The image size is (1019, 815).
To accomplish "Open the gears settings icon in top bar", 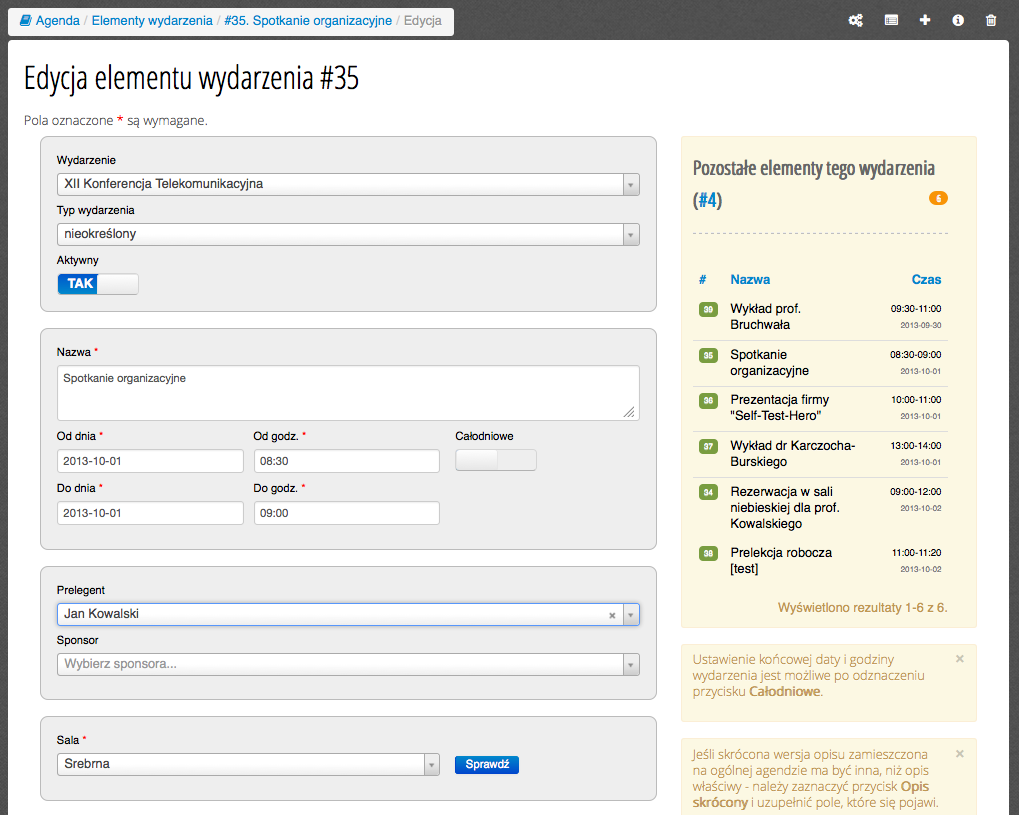I will click(856, 20).
